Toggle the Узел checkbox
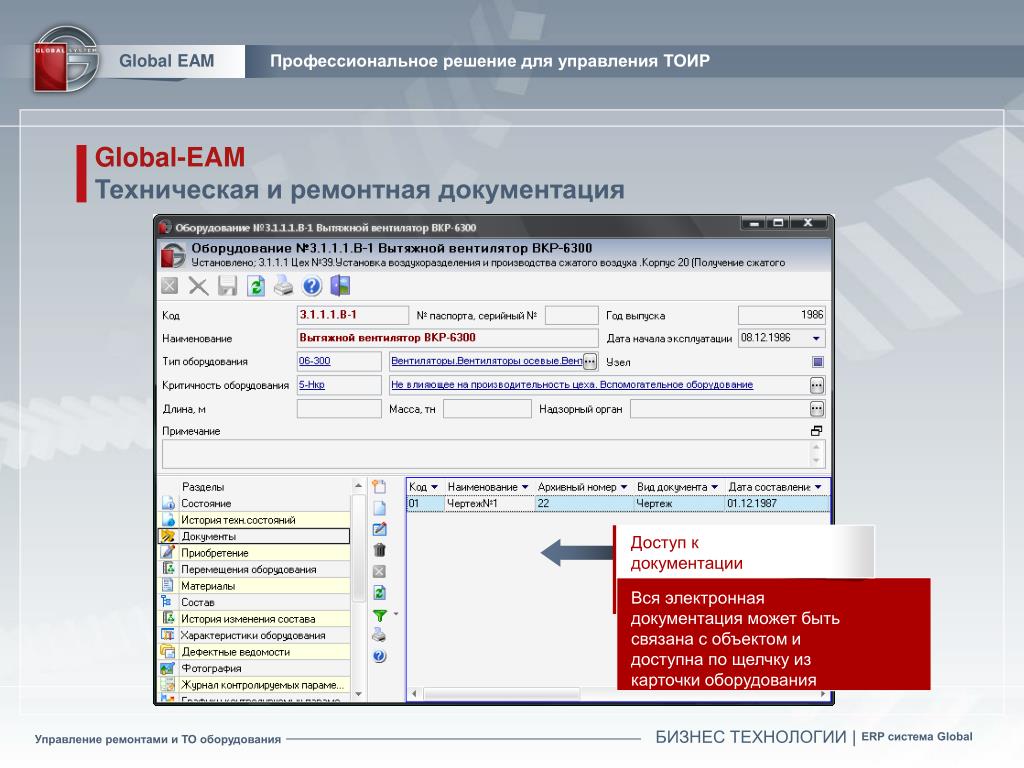The height and width of the screenshot is (768, 1024). click(818, 362)
